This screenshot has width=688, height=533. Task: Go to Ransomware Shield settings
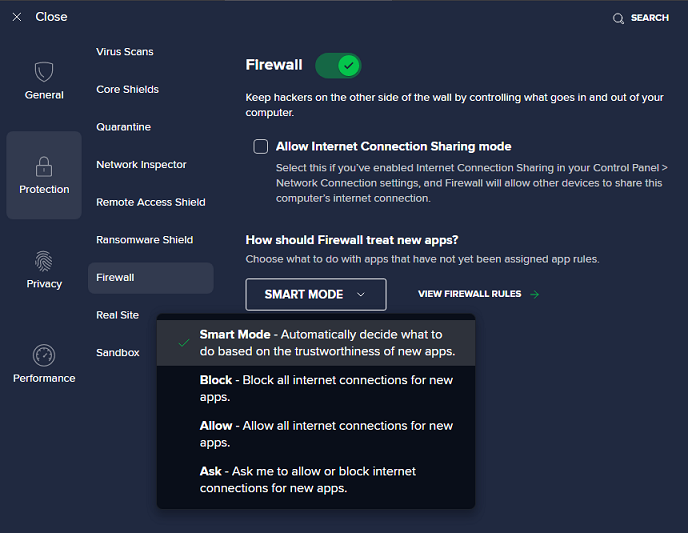pos(144,240)
